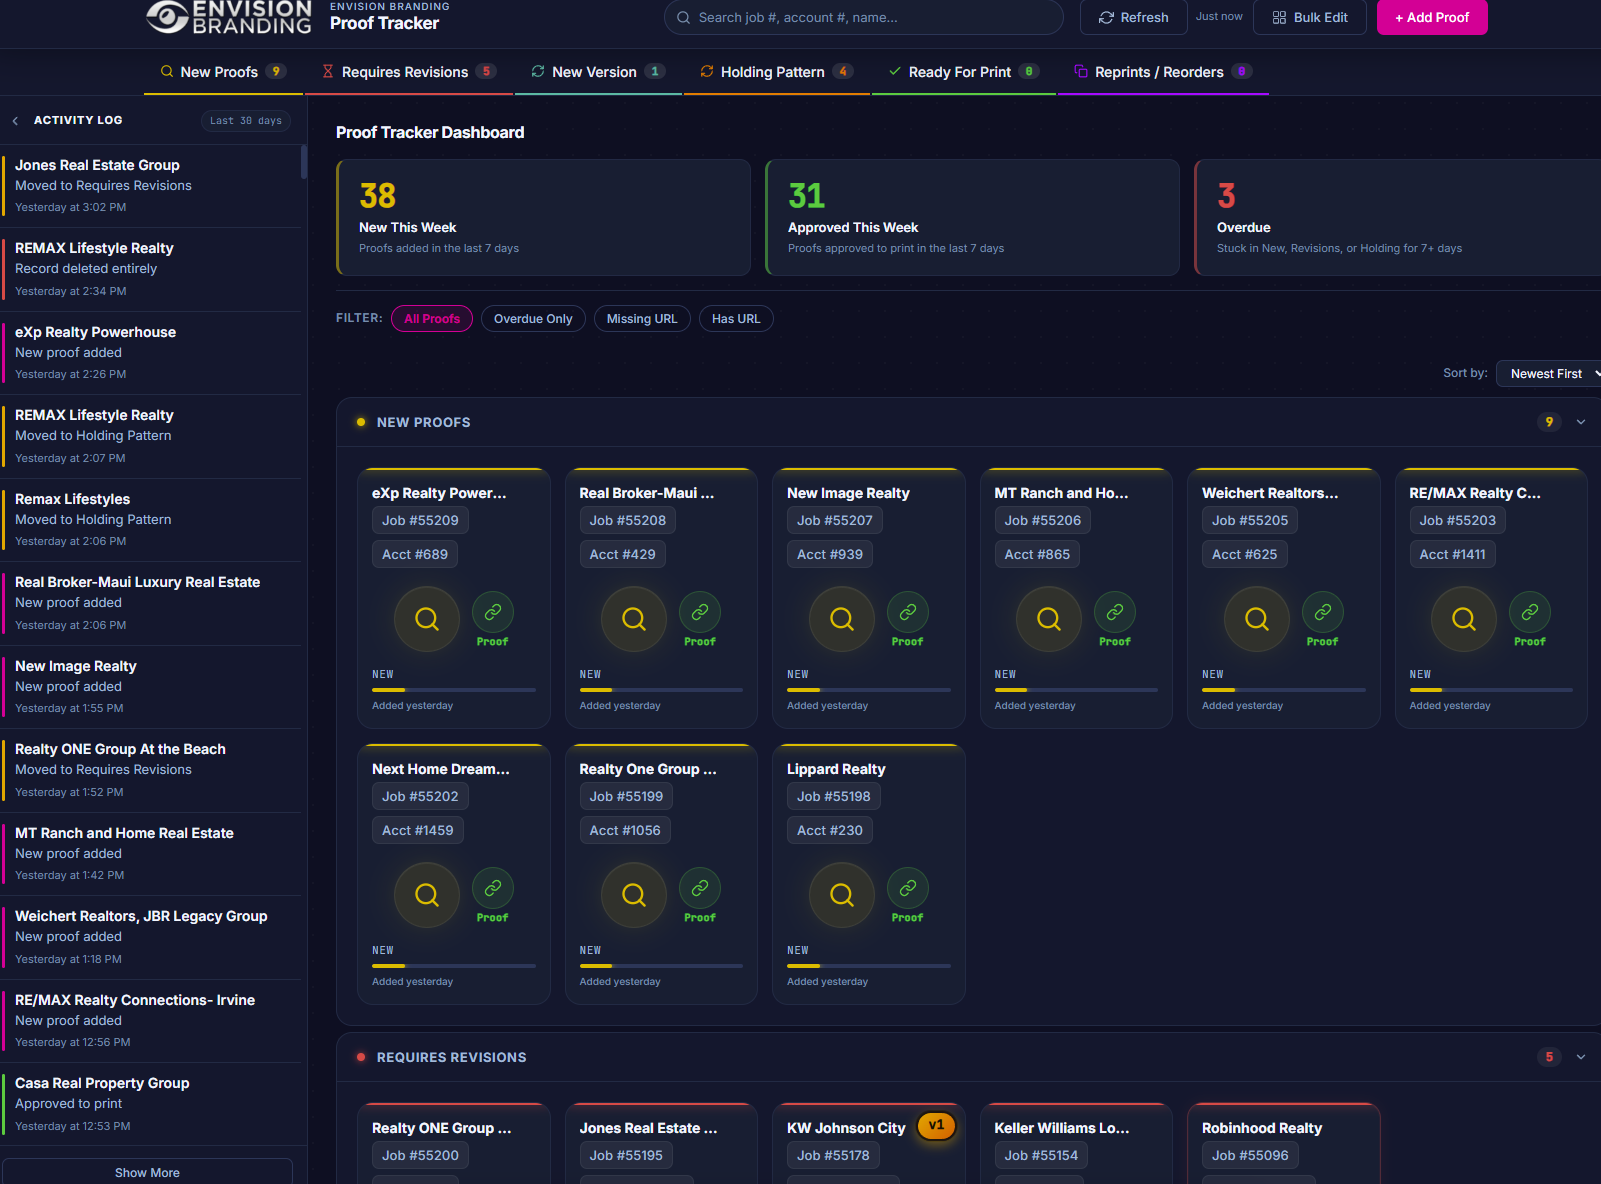Click progress bar on Lippard Realty card
The height and width of the screenshot is (1184, 1601).
click(869, 966)
